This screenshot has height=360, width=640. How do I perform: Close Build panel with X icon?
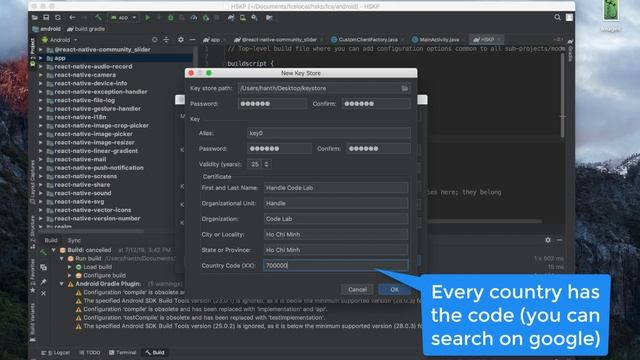43,293
